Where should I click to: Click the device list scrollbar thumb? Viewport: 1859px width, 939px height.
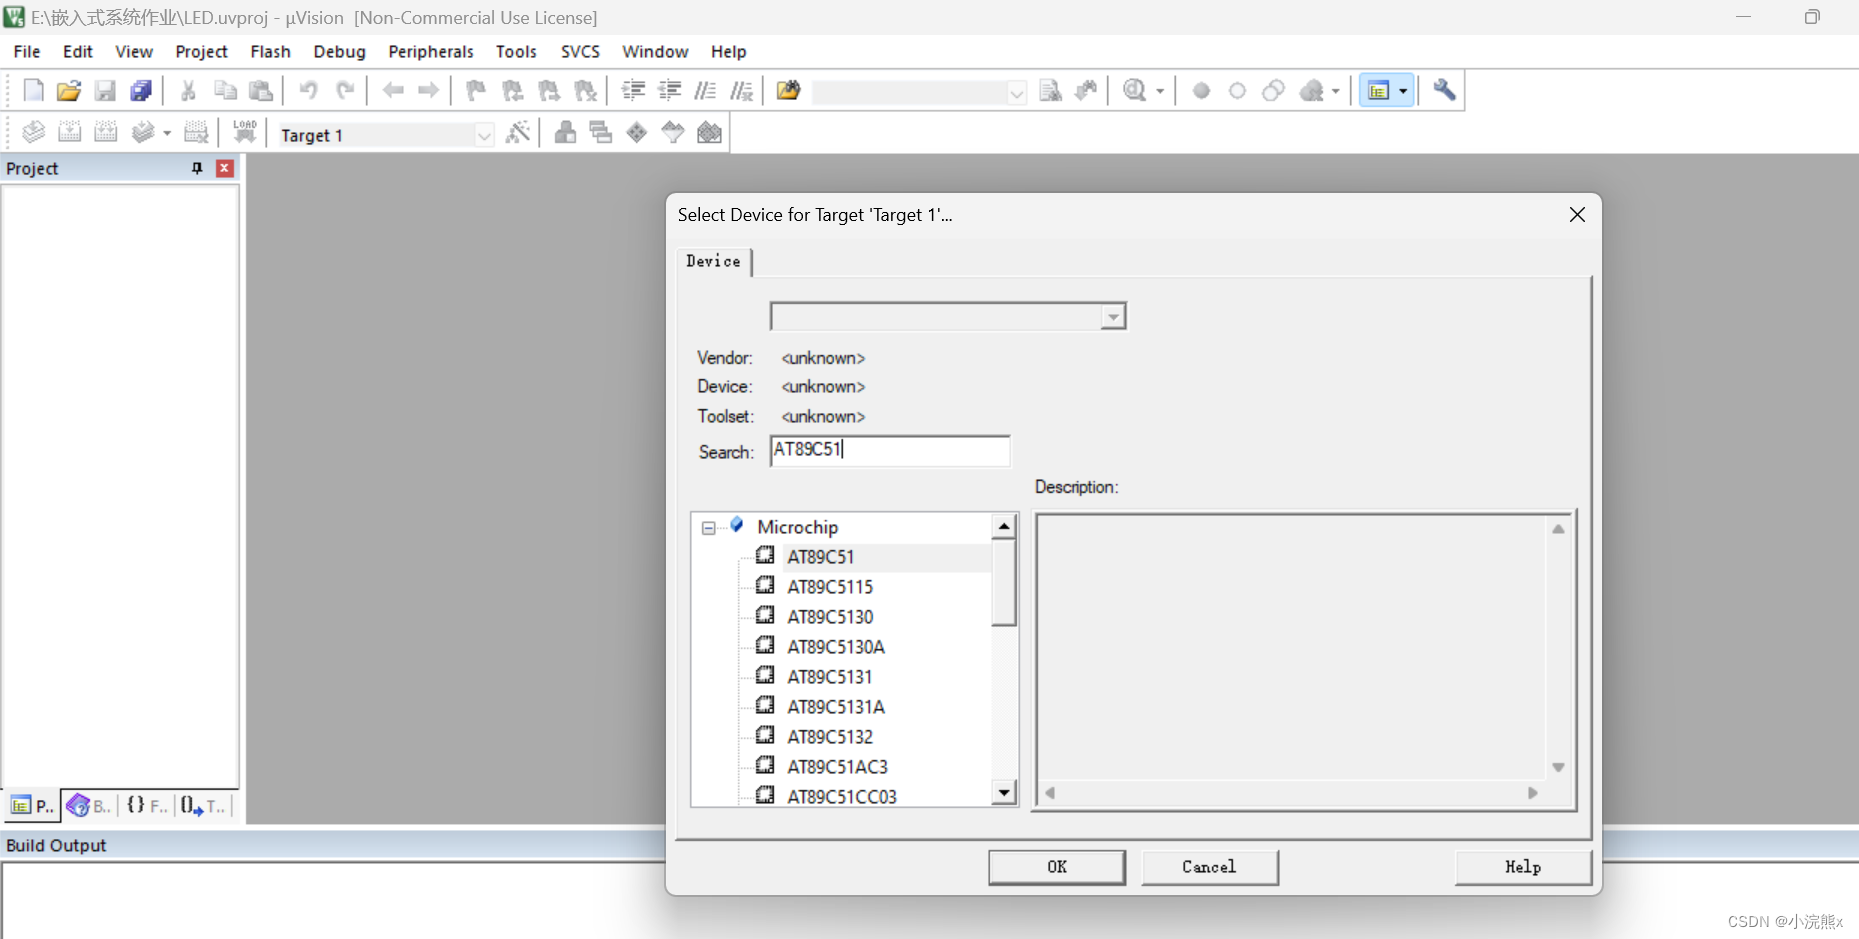pos(1004,583)
